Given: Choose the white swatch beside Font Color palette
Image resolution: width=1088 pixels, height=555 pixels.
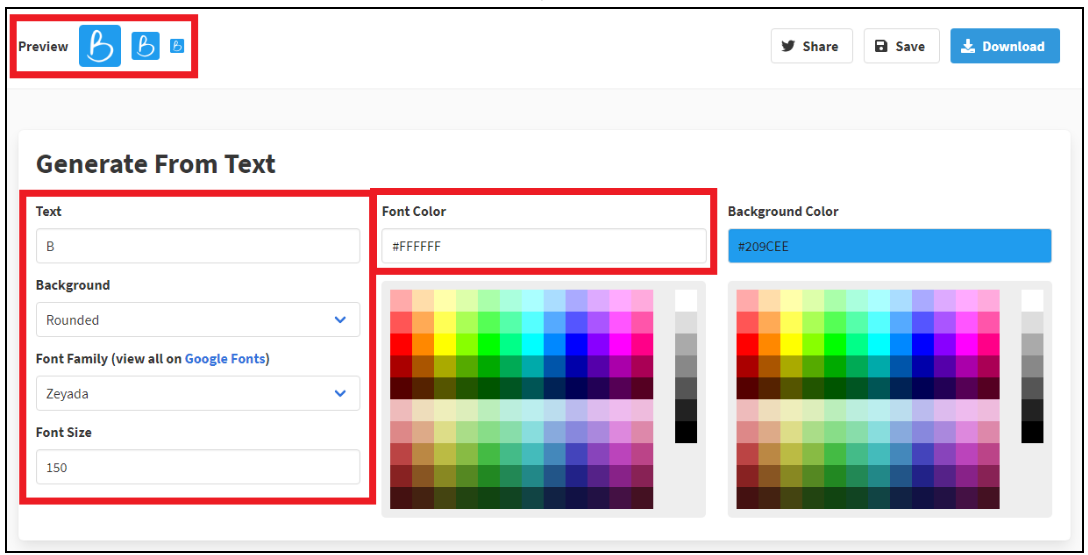Looking at the screenshot, I should [x=686, y=301].
